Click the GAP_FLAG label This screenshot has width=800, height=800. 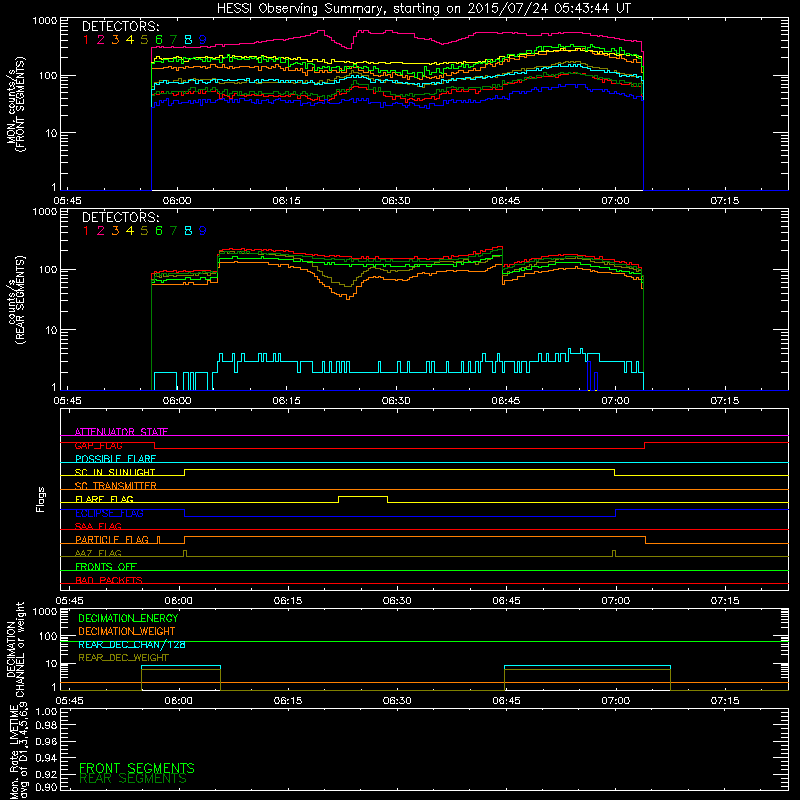click(98, 445)
